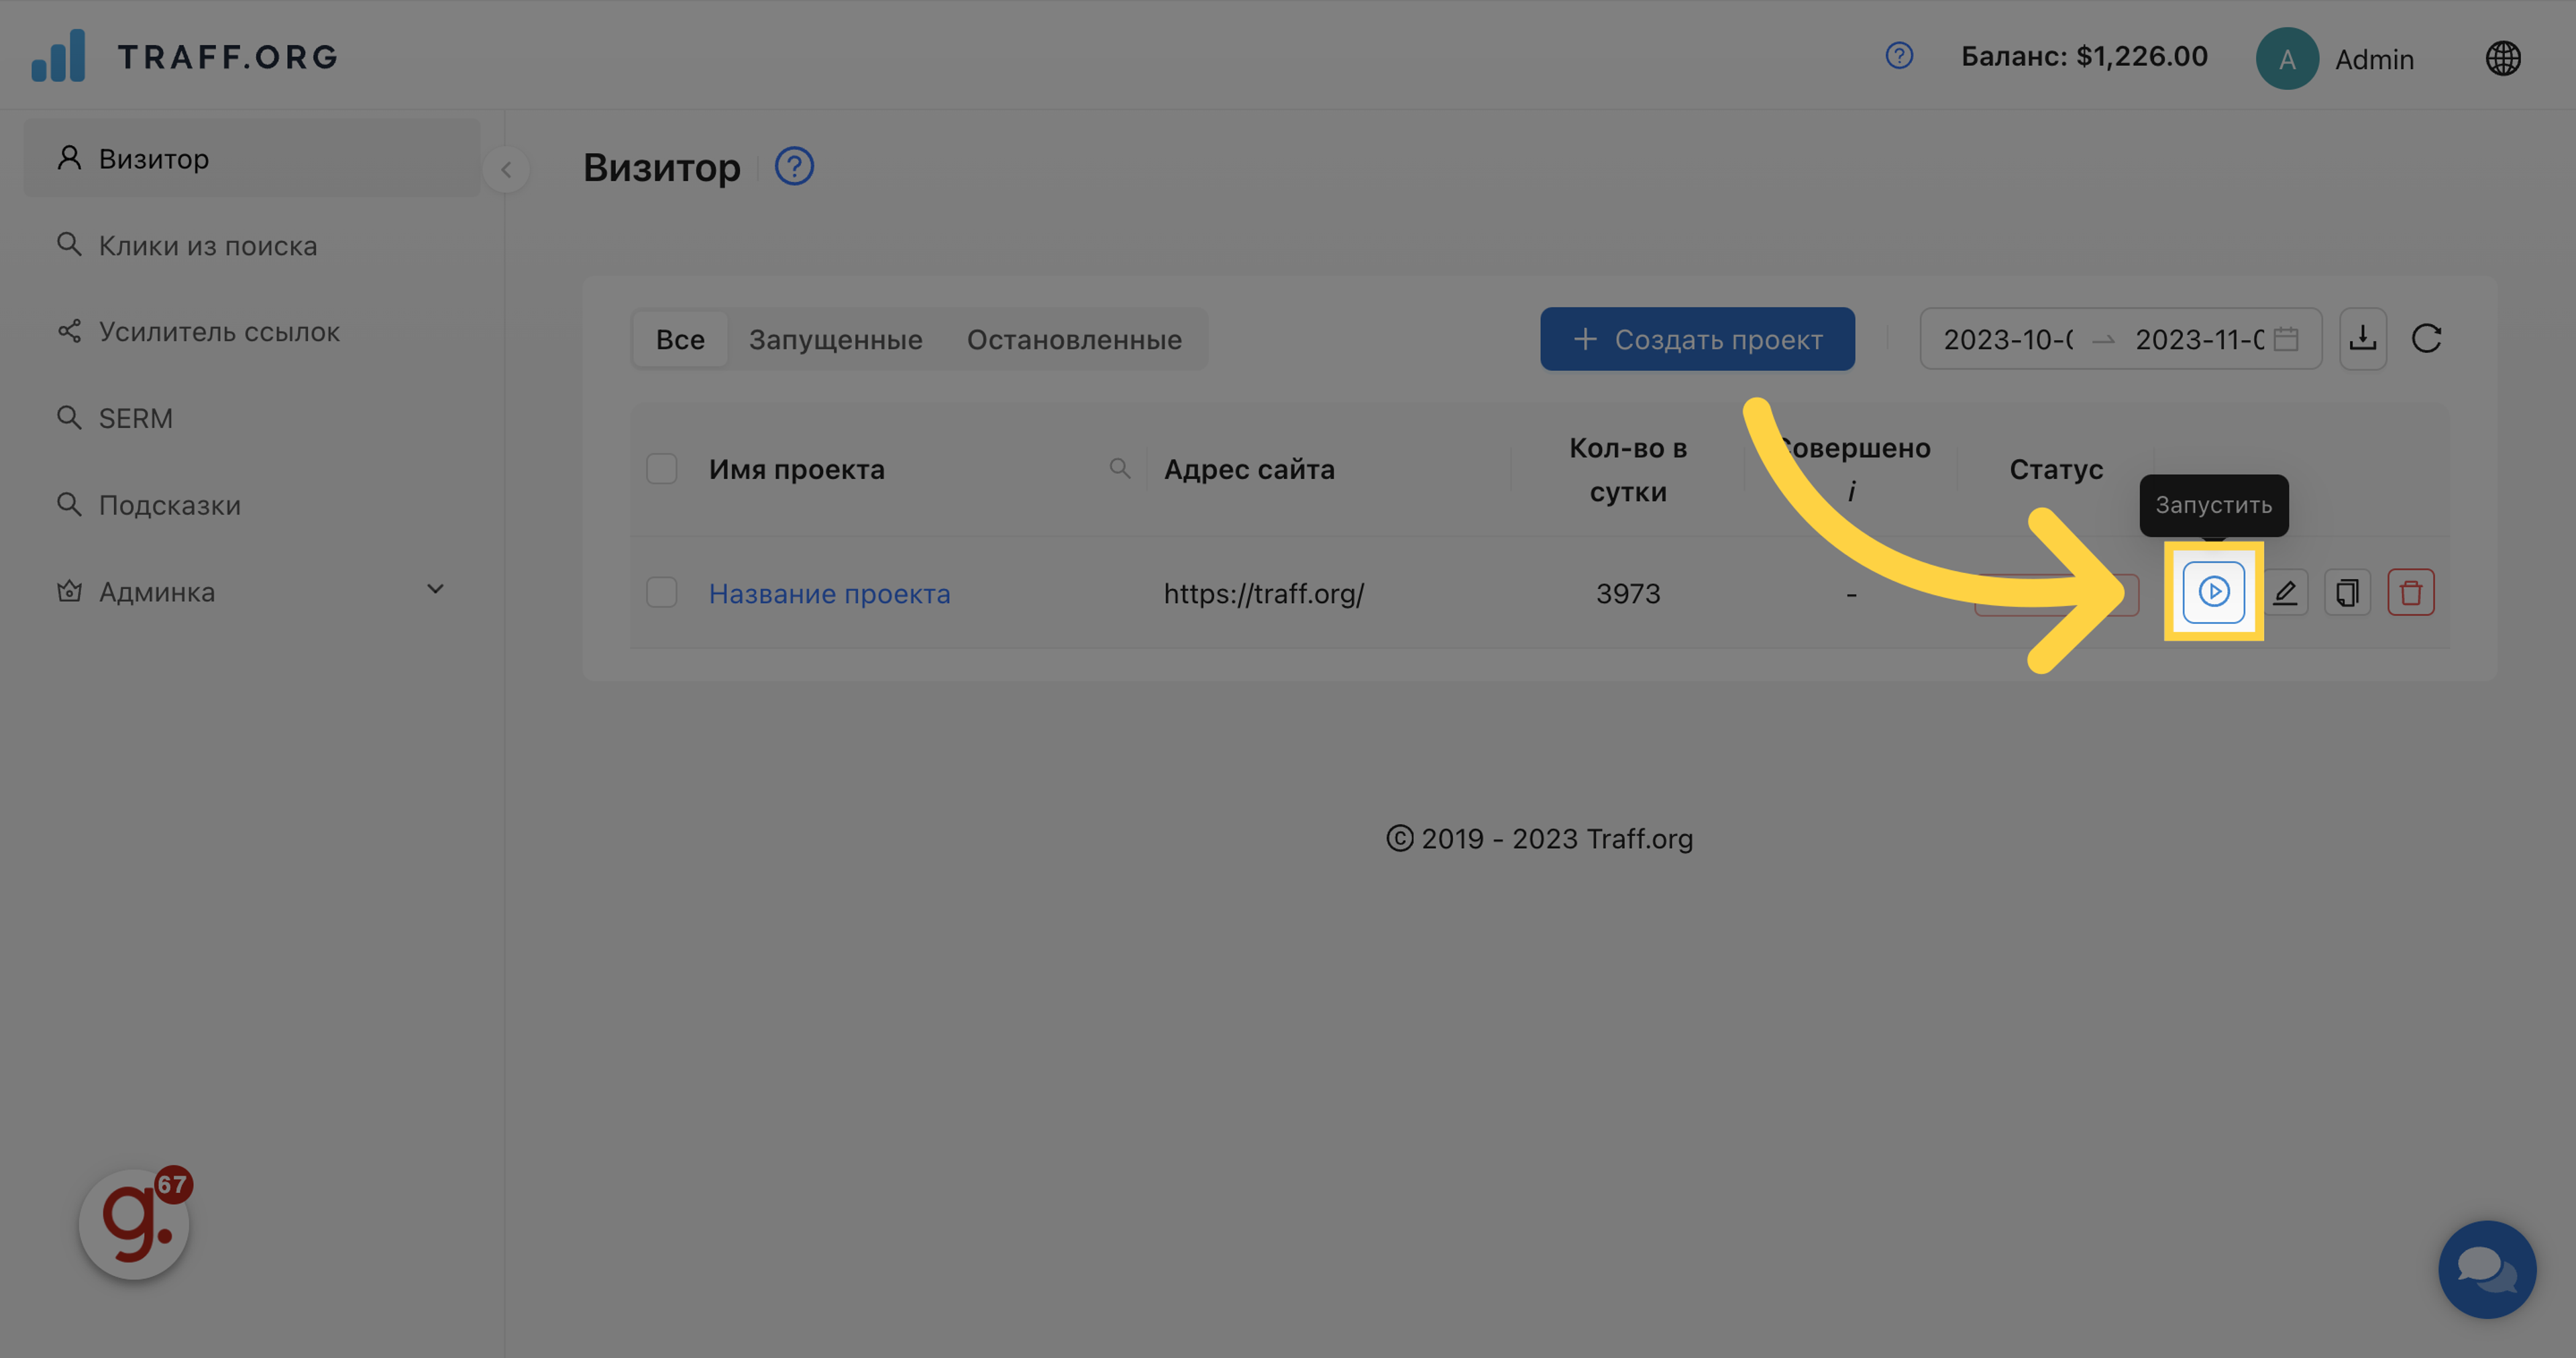The width and height of the screenshot is (2576, 1358).
Task: Click help question icon near balance
Action: 1898,56
